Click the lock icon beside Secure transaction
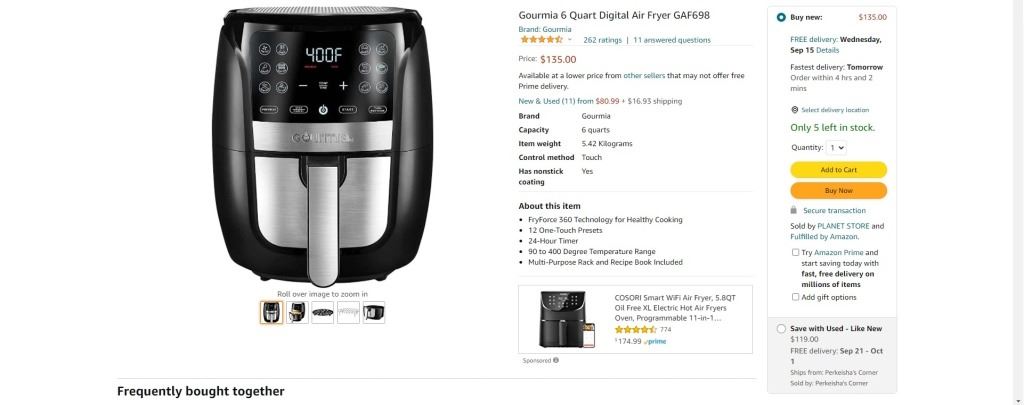The height and width of the screenshot is (405, 1024). [793, 210]
